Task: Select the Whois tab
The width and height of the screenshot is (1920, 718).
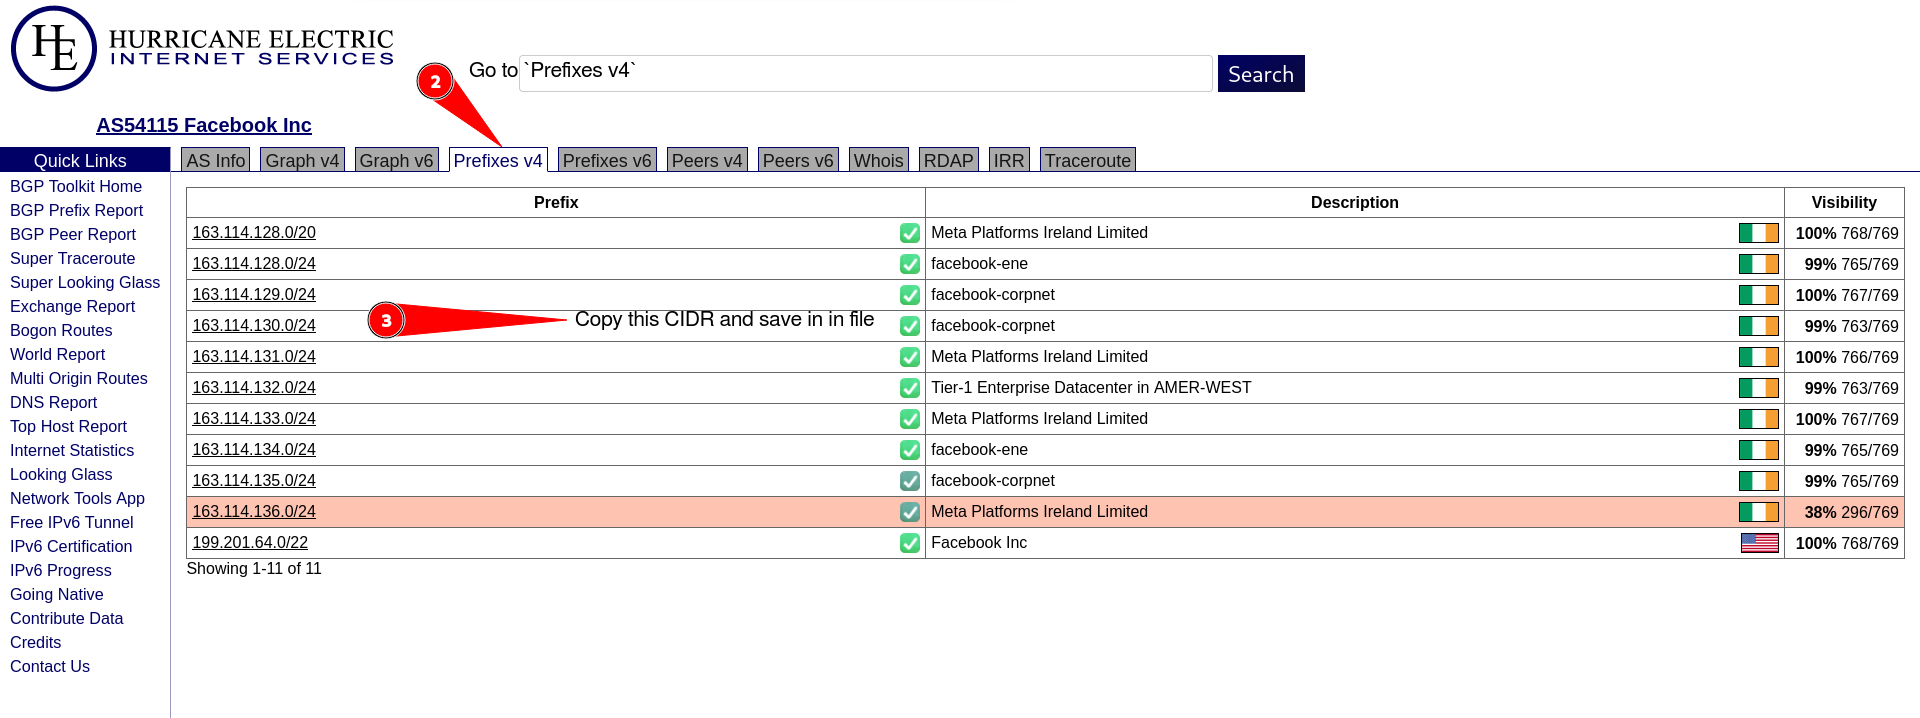Action: (x=878, y=161)
